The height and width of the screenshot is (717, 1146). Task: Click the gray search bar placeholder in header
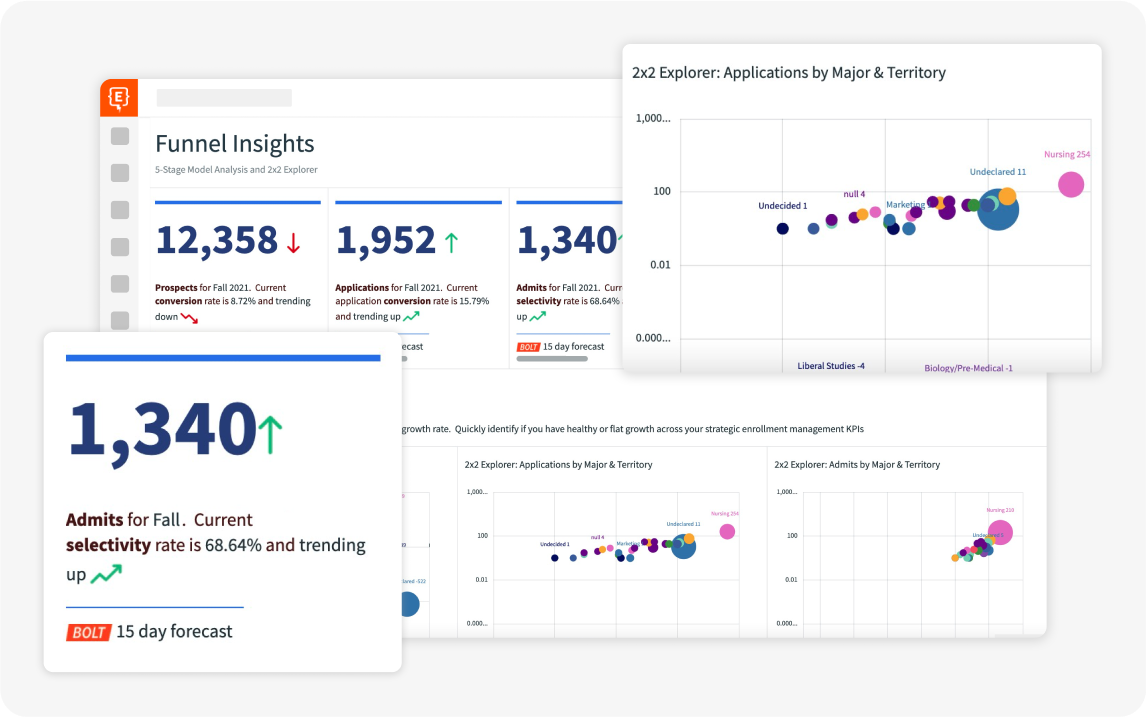point(224,98)
